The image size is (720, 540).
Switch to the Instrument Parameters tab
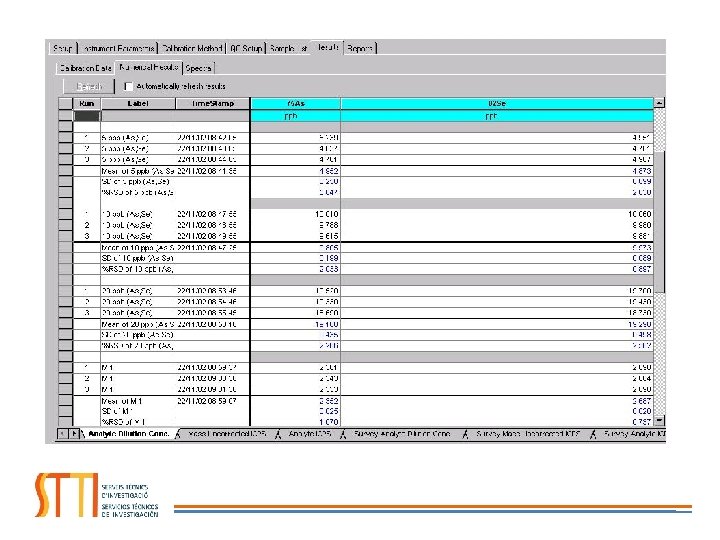coord(118,48)
